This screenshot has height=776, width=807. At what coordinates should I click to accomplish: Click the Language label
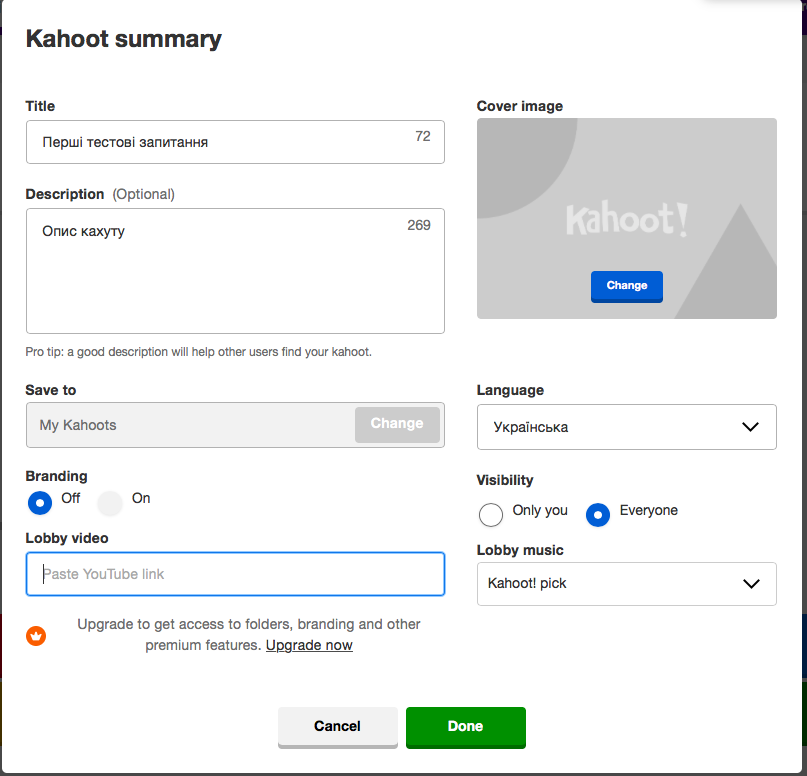pyautogui.click(x=510, y=391)
